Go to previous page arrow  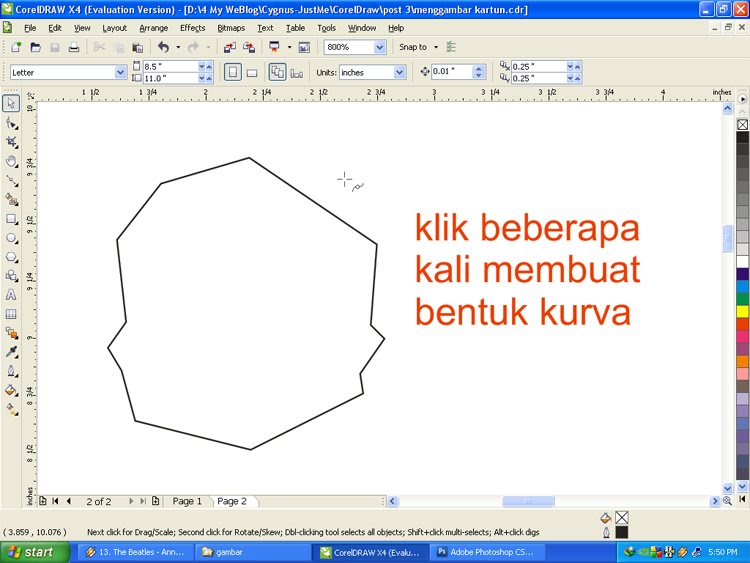pyautogui.click(x=69, y=501)
